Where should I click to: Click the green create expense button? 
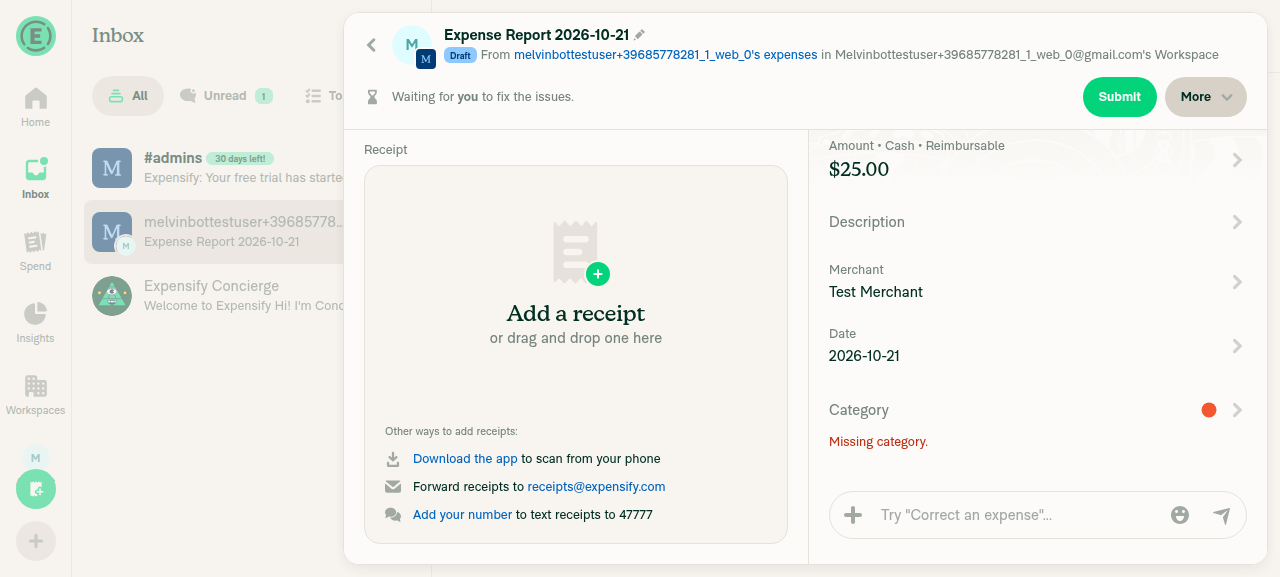pos(36,489)
